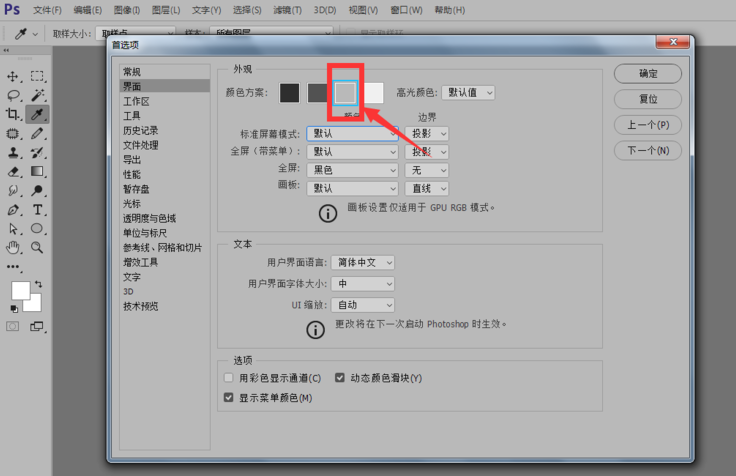Open 全屏 border dropdown showing 无
Screen dimensions: 736x476
click(427, 170)
